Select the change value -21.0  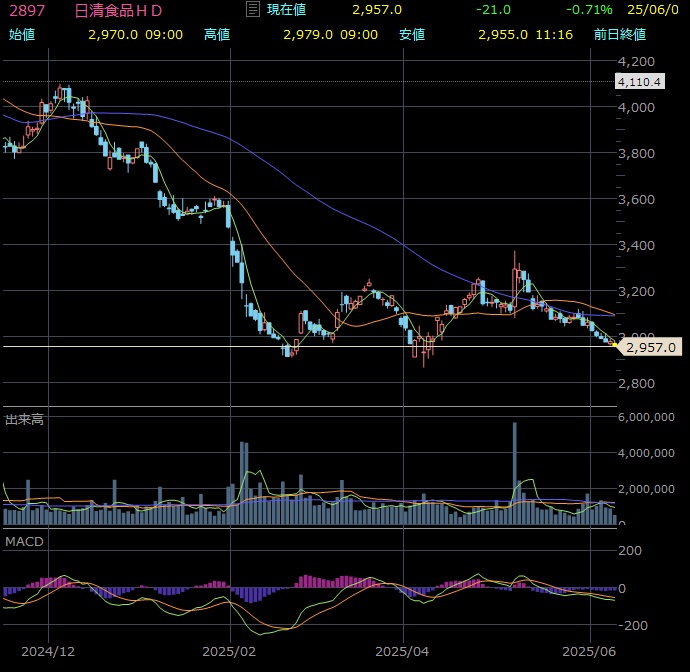(x=493, y=10)
